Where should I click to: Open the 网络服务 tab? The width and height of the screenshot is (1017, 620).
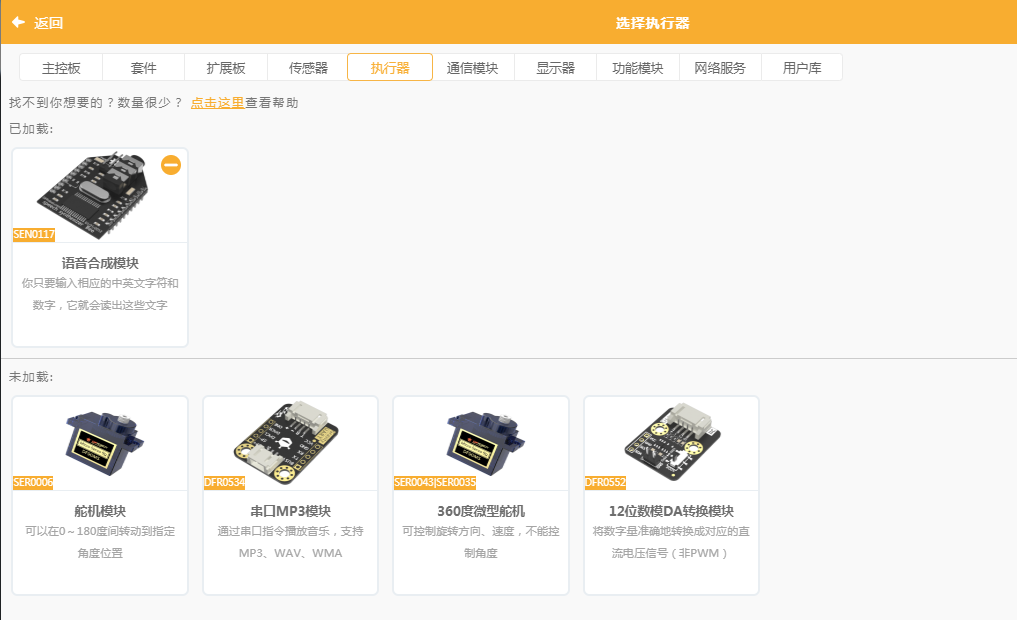pos(720,67)
